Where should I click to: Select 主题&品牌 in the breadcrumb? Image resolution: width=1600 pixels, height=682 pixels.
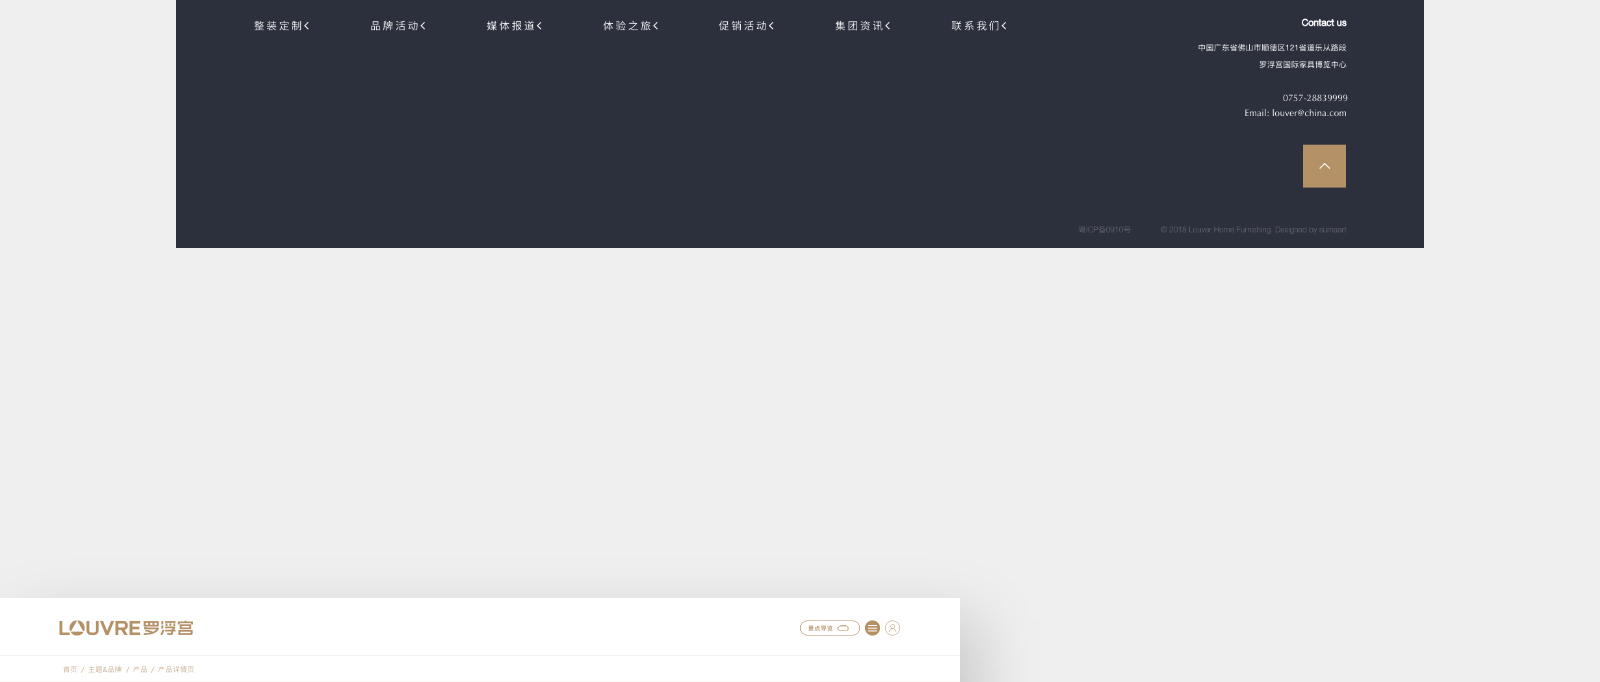click(105, 670)
